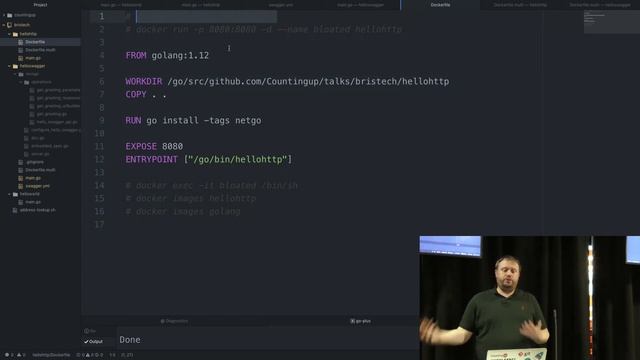Image resolution: width=640 pixels, height=360 pixels.
Task: Collapse the operations folder chevron
Action: click(x=20, y=82)
